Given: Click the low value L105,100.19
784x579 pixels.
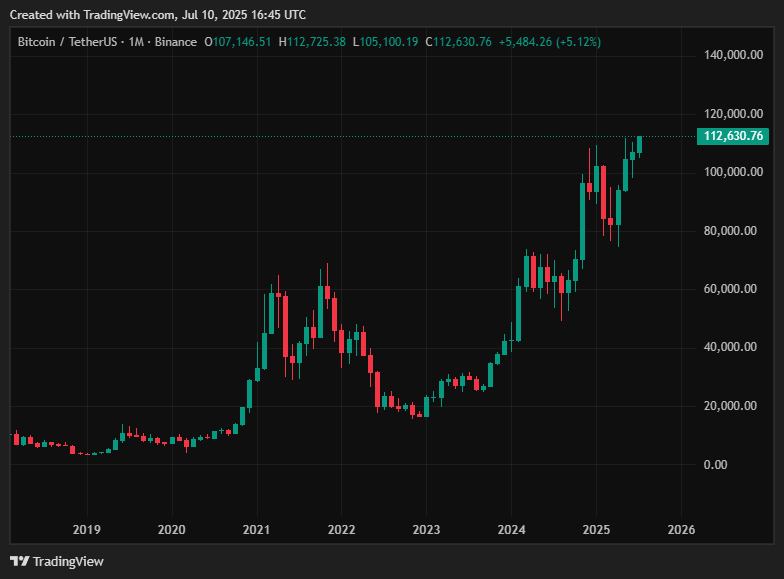Looking at the screenshot, I should [x=386, y=42].
